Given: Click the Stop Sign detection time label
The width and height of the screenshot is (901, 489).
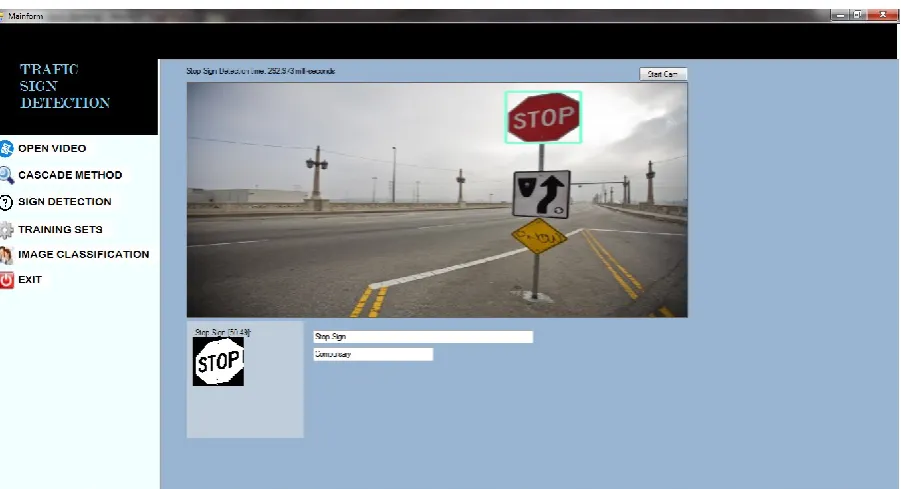Looking at the screenshot, I should (x=260, y=71).
